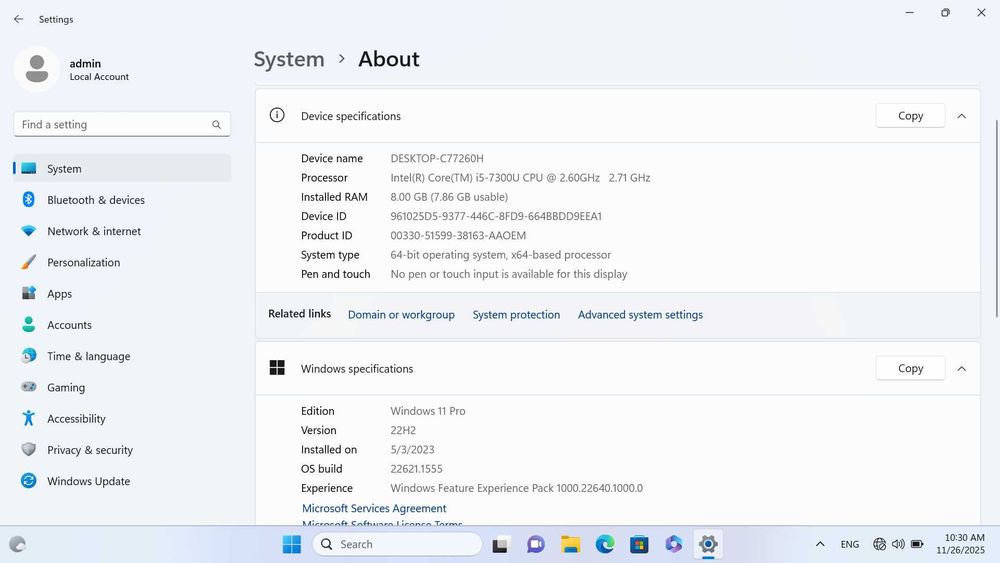Focus the Find a setting search box
This screenshot has height=563, width=1000.
tap(122, 124)
